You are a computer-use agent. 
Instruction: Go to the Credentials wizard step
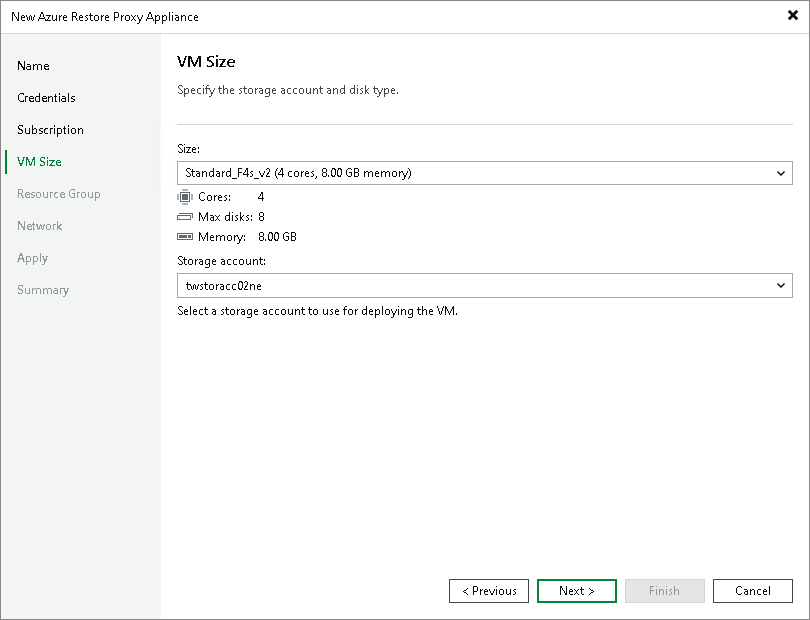pyautogui.click(x=46, y=98)
